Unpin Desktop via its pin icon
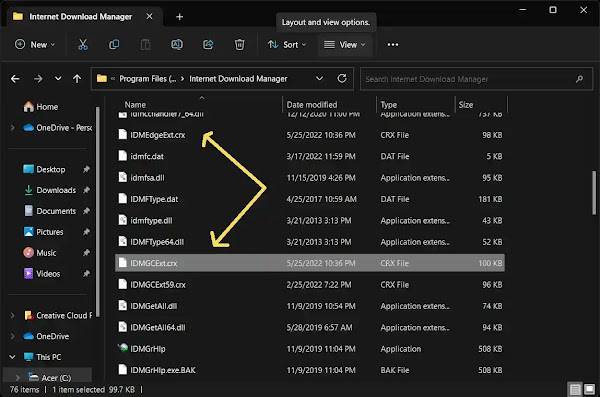The image size is (600, 397). tap(86, 169)
